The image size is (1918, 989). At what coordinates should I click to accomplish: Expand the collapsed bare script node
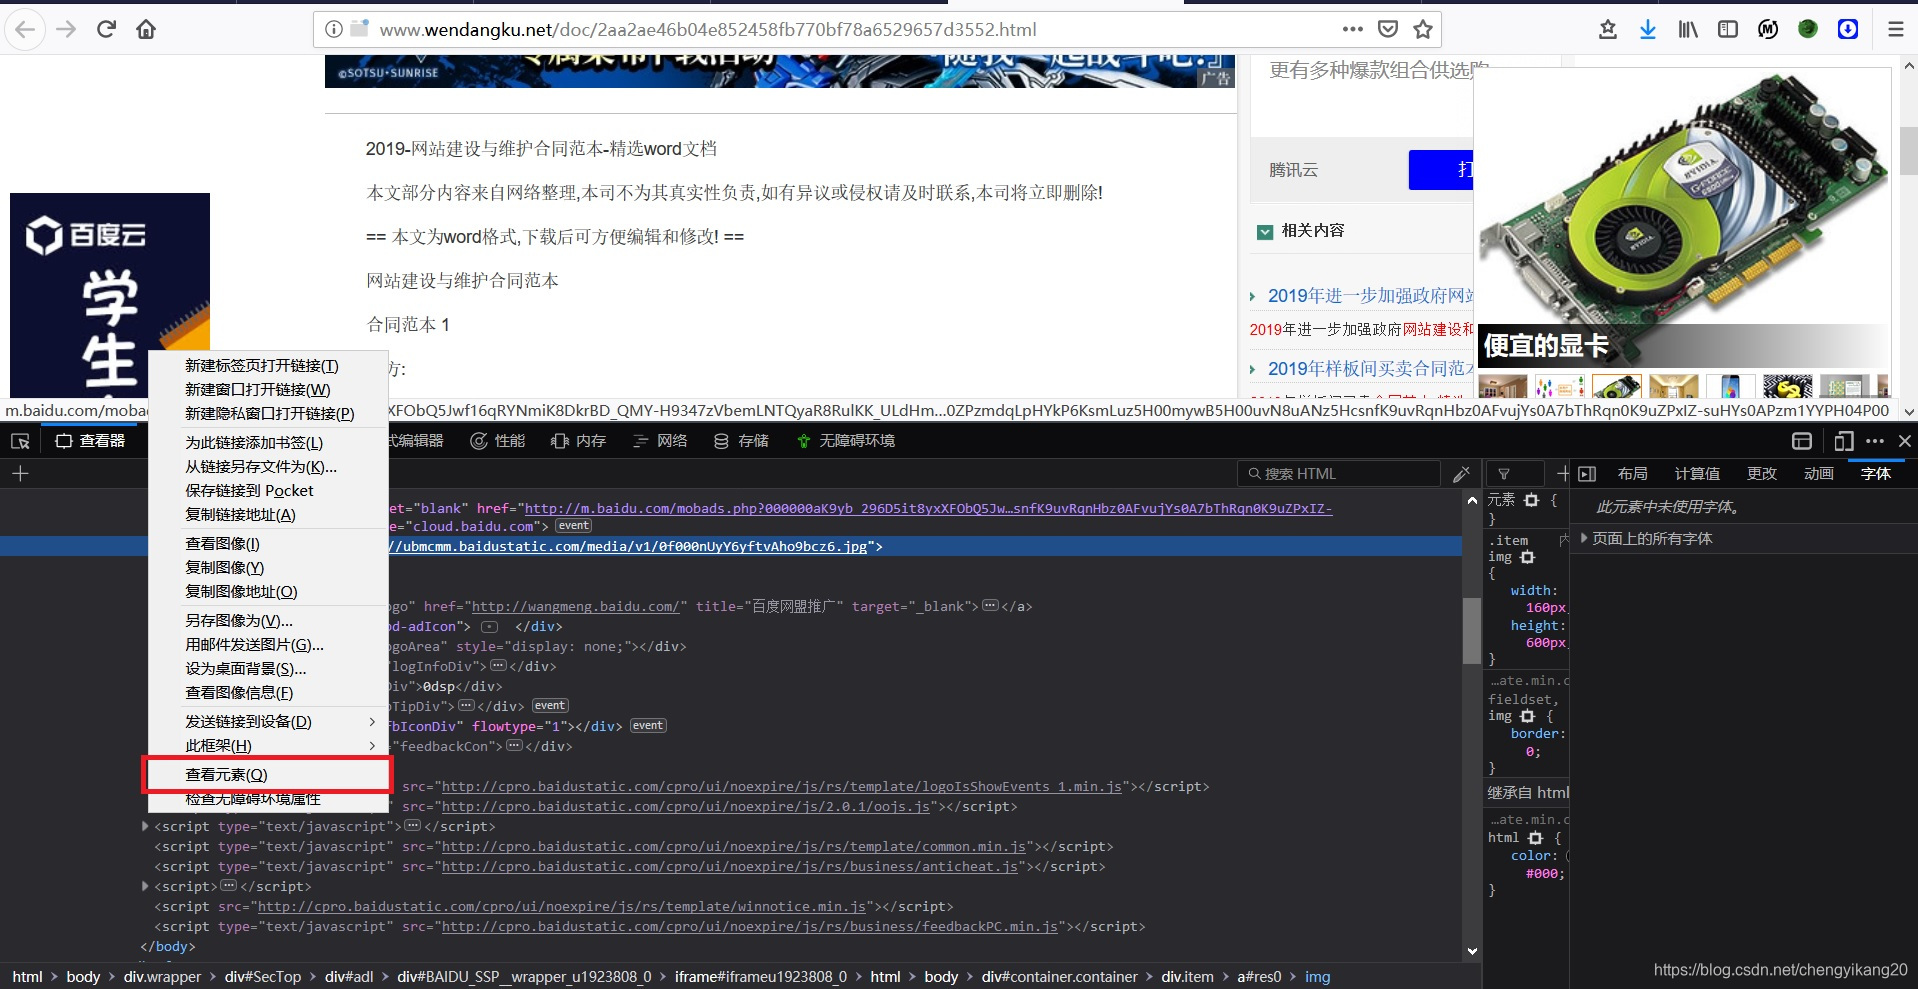[145, 886]
